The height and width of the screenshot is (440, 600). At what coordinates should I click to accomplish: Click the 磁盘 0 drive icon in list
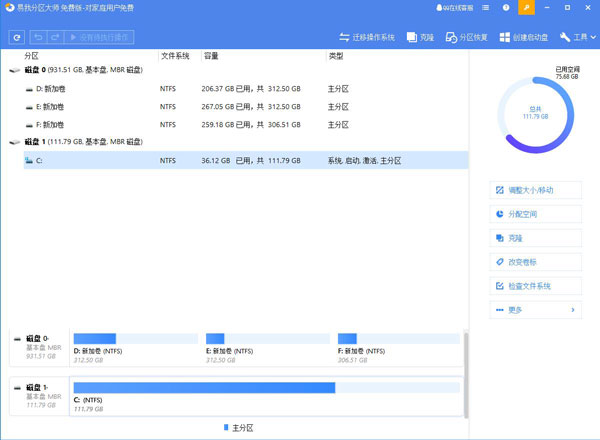click(15, 70)
